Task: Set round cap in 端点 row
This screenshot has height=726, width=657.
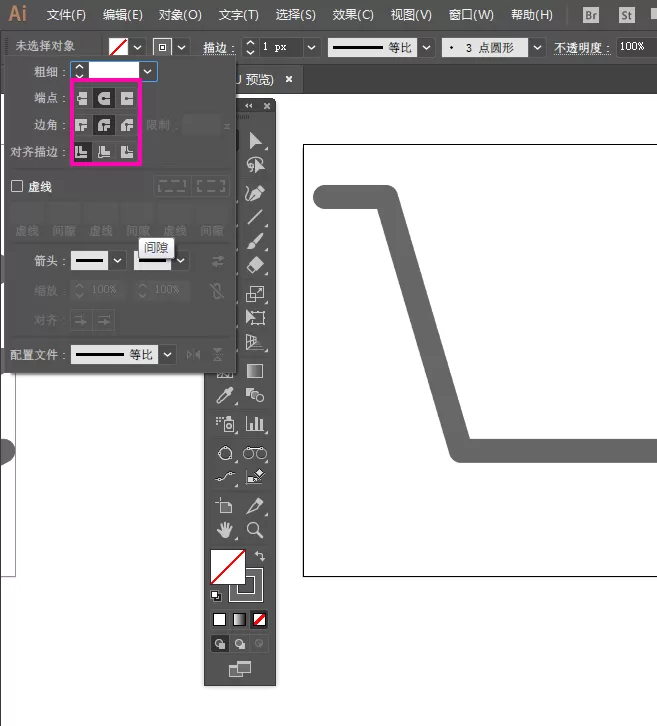Action: pos(104,98)
